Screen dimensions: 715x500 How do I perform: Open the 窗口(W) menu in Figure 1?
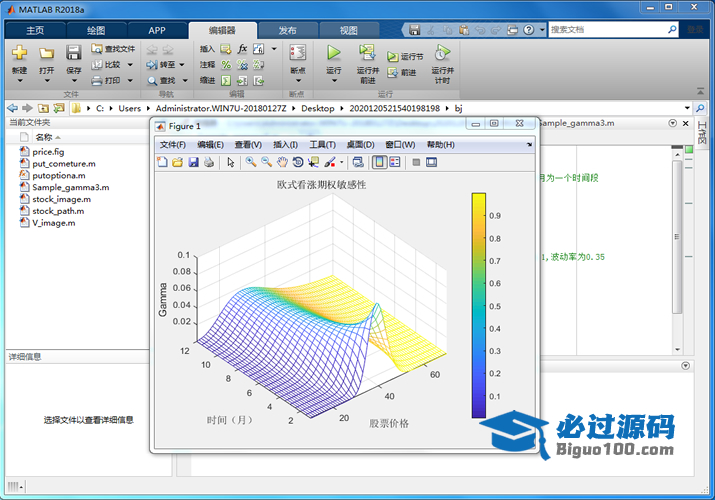tap(400, 145)
